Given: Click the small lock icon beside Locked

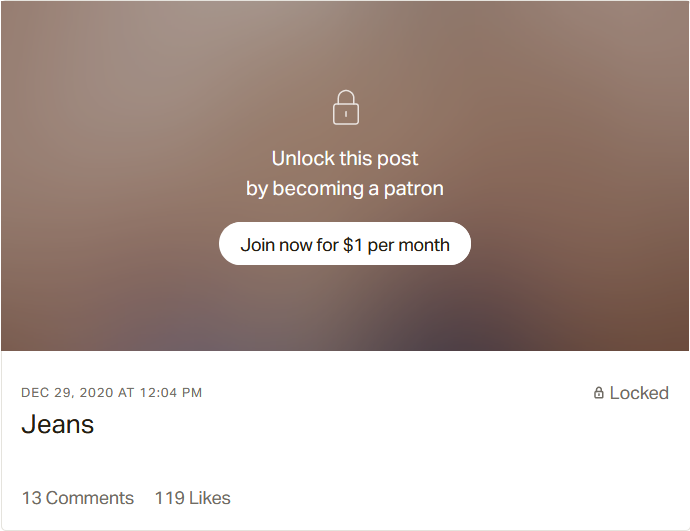Looking at the screenshot, I should (x=599, y=393).
